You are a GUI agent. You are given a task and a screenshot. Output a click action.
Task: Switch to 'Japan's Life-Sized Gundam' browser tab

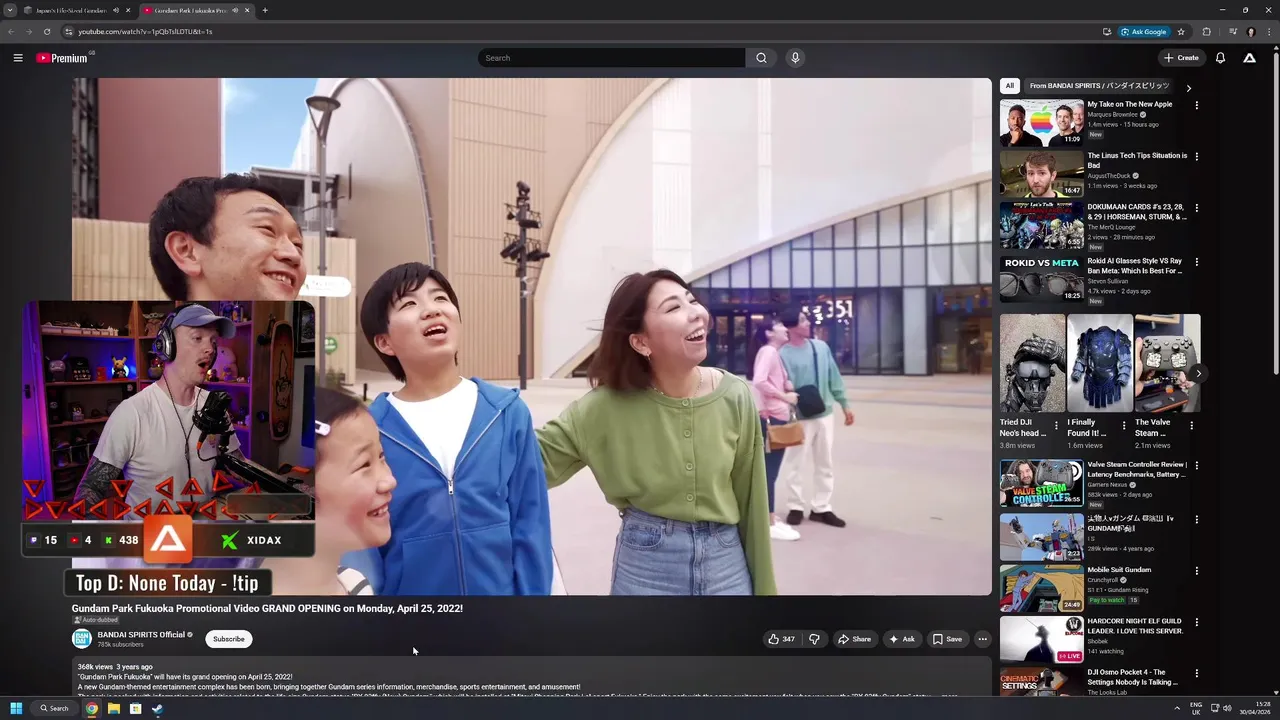(70, 10)
